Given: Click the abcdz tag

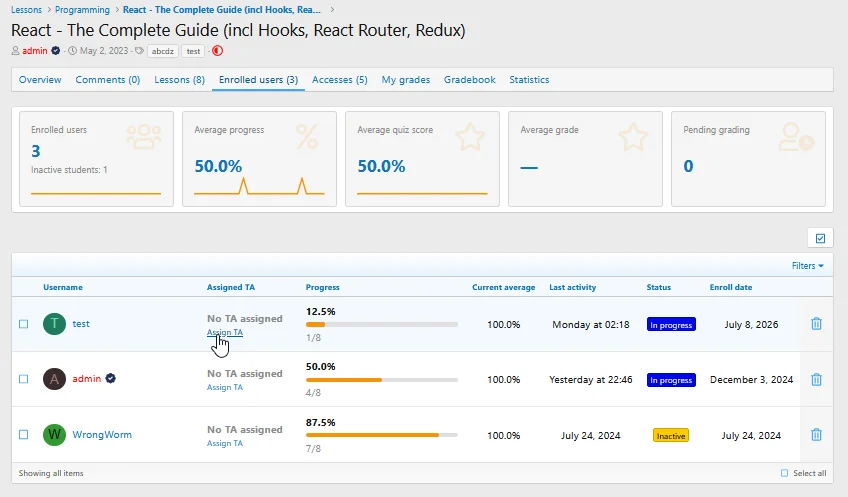Looking at the screenshot, I should [163, 51].
